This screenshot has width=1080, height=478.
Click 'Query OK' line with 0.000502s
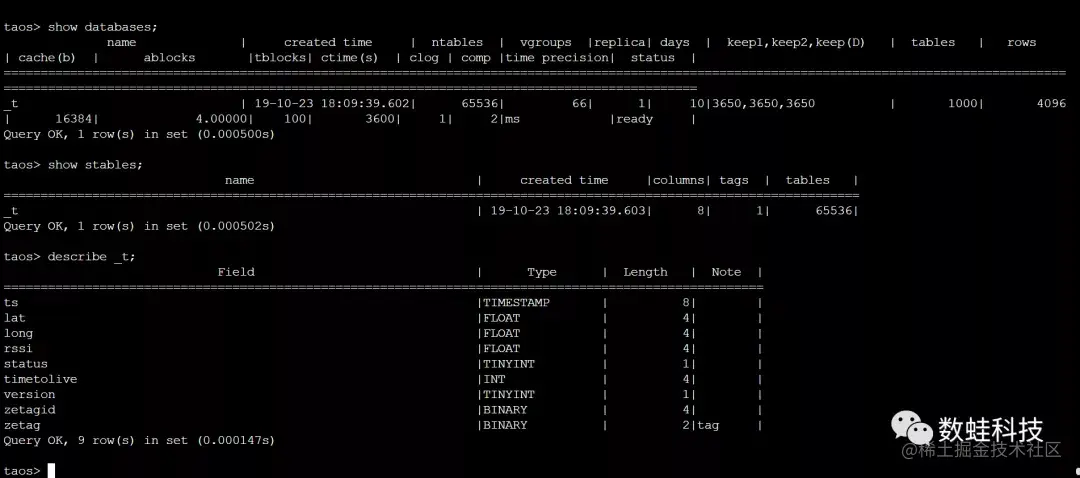click(x=139, y=226)
